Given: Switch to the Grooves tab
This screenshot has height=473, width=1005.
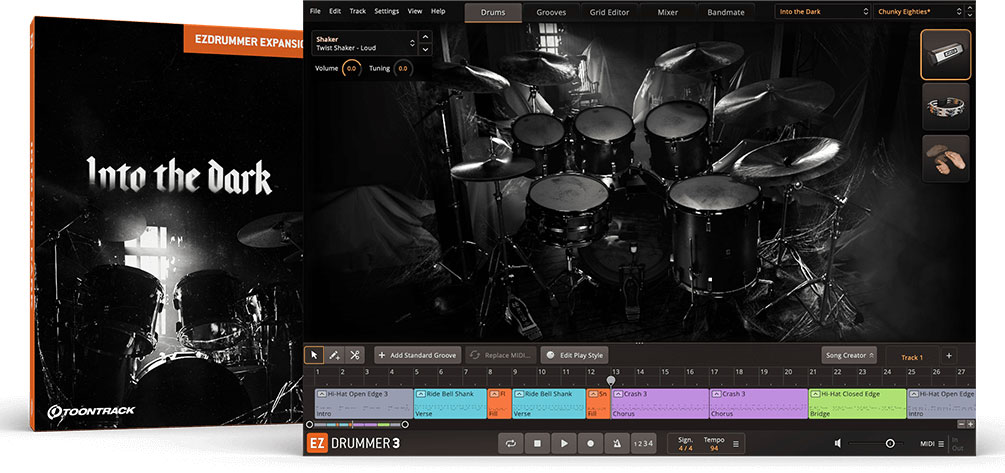Looking at the screenshot, I should click(x=551, y=12).
